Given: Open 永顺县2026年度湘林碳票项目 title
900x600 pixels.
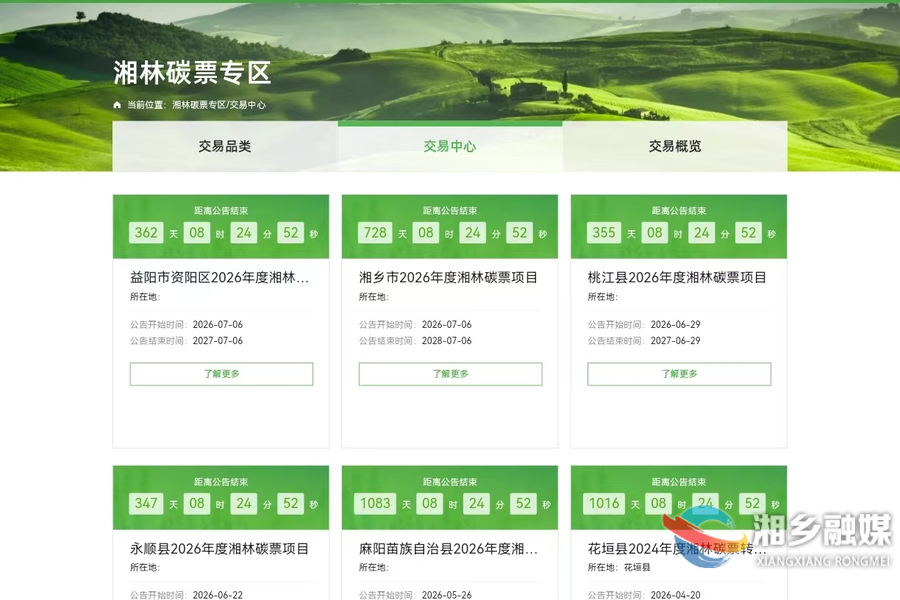Looking at the screenshot, I should [x=219, y=549].
